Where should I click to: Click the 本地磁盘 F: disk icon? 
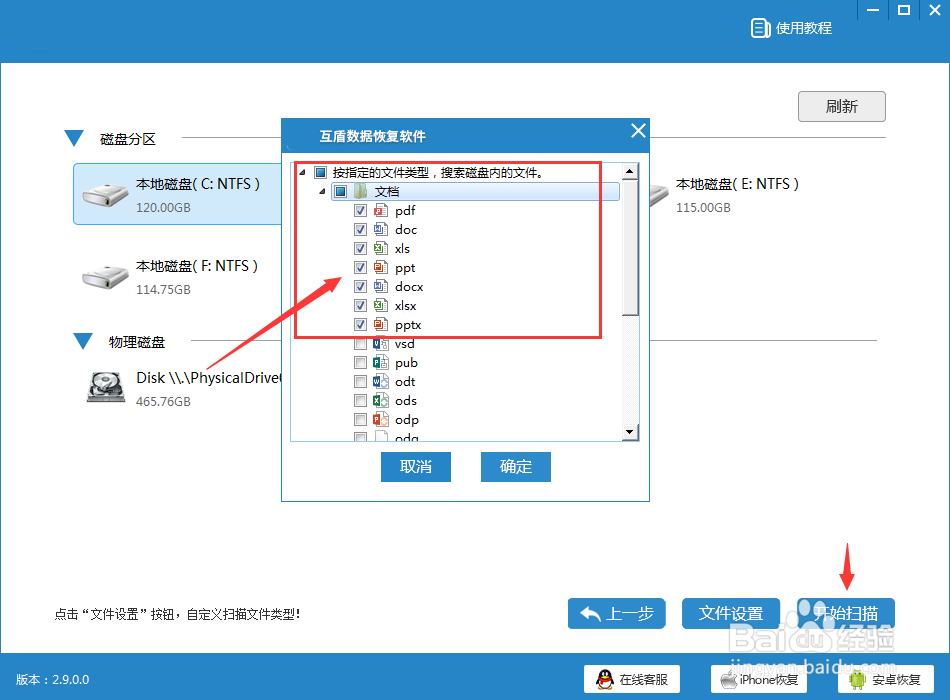click(104, 275)
